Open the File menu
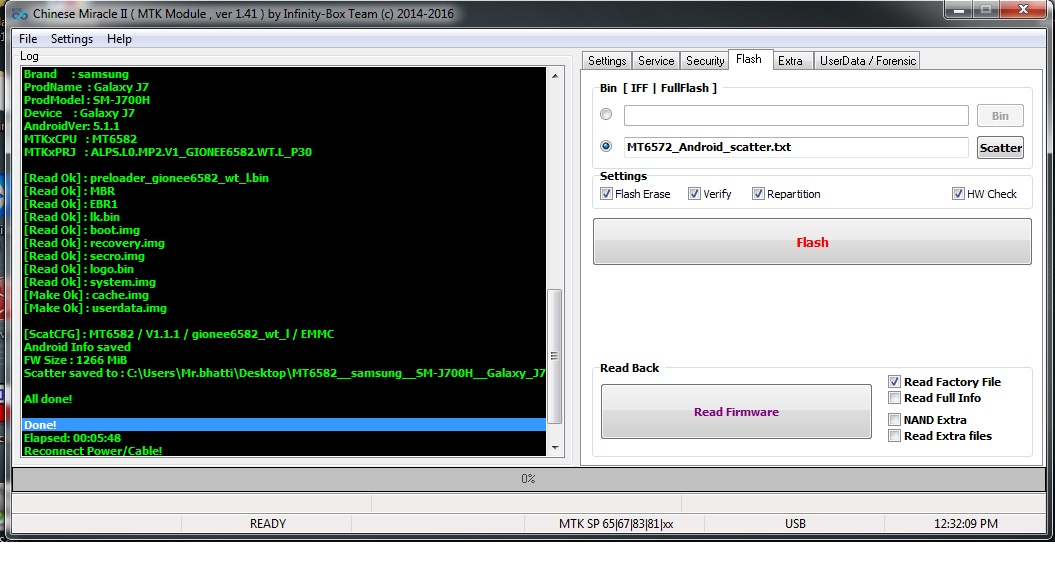The height and width of the screenshot is (584, 1055). click(28, 39)
